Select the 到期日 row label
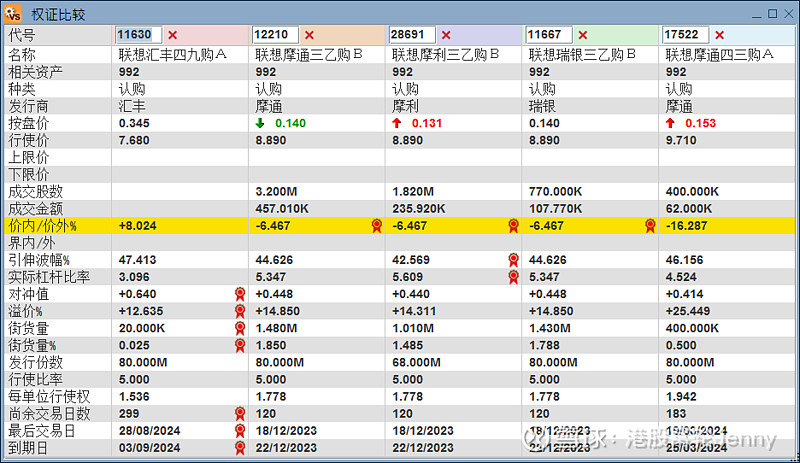The height and width of the screenshot is (463, 800). point(29,448)
